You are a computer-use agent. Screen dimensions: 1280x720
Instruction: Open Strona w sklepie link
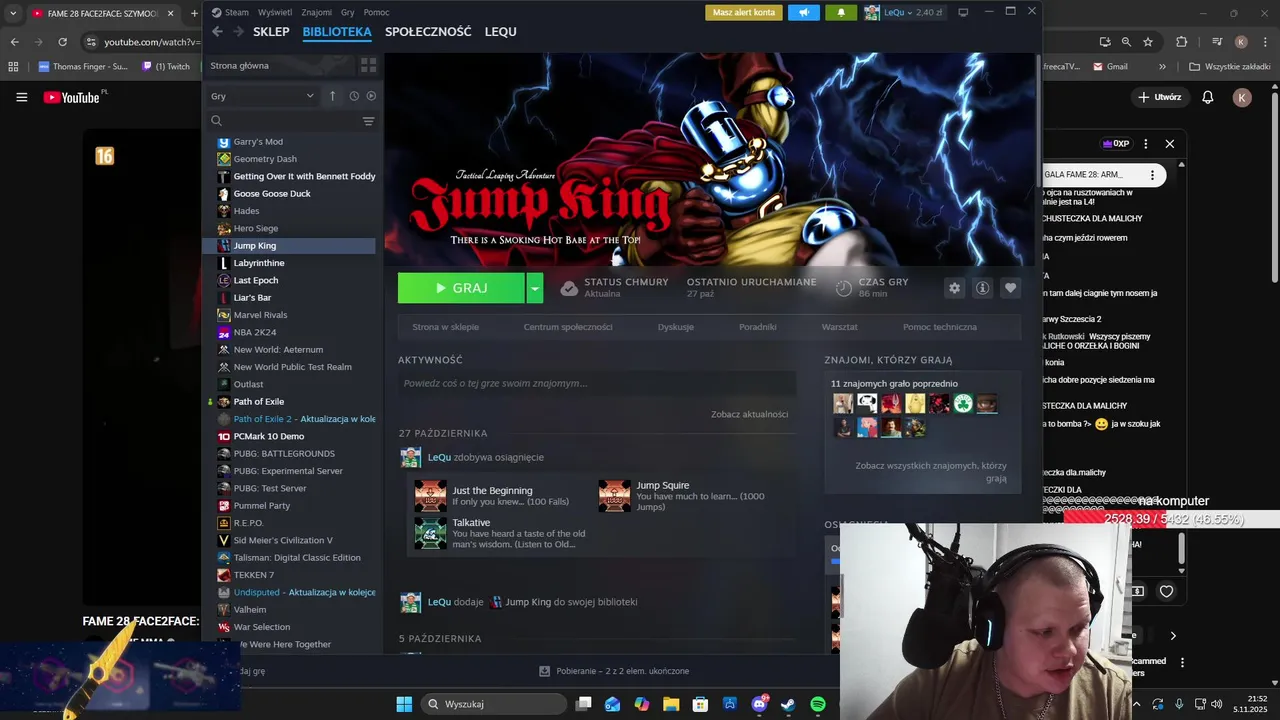tap(445, 327)
